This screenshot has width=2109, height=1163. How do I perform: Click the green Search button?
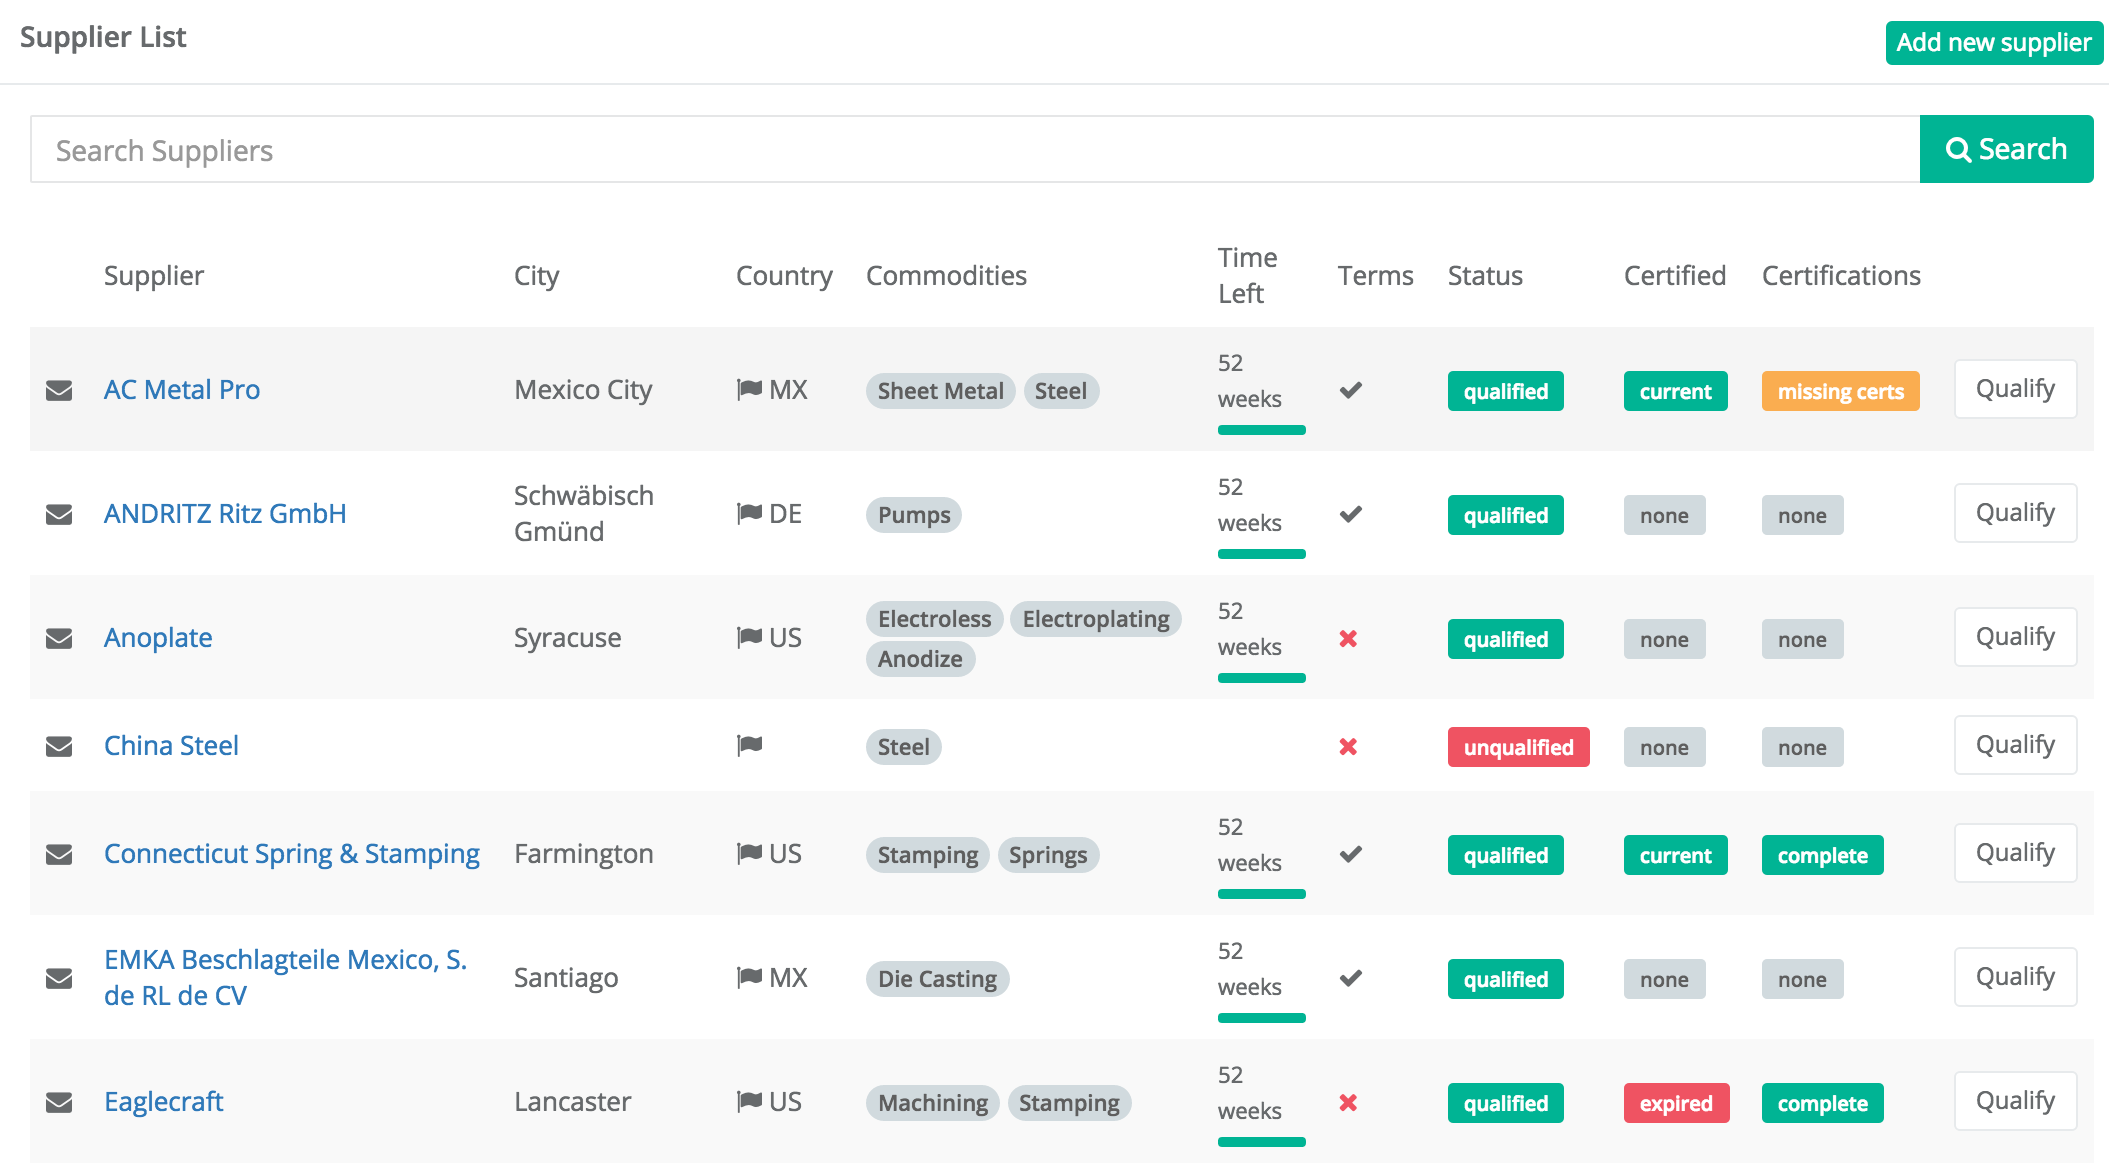click(2006, 149)
